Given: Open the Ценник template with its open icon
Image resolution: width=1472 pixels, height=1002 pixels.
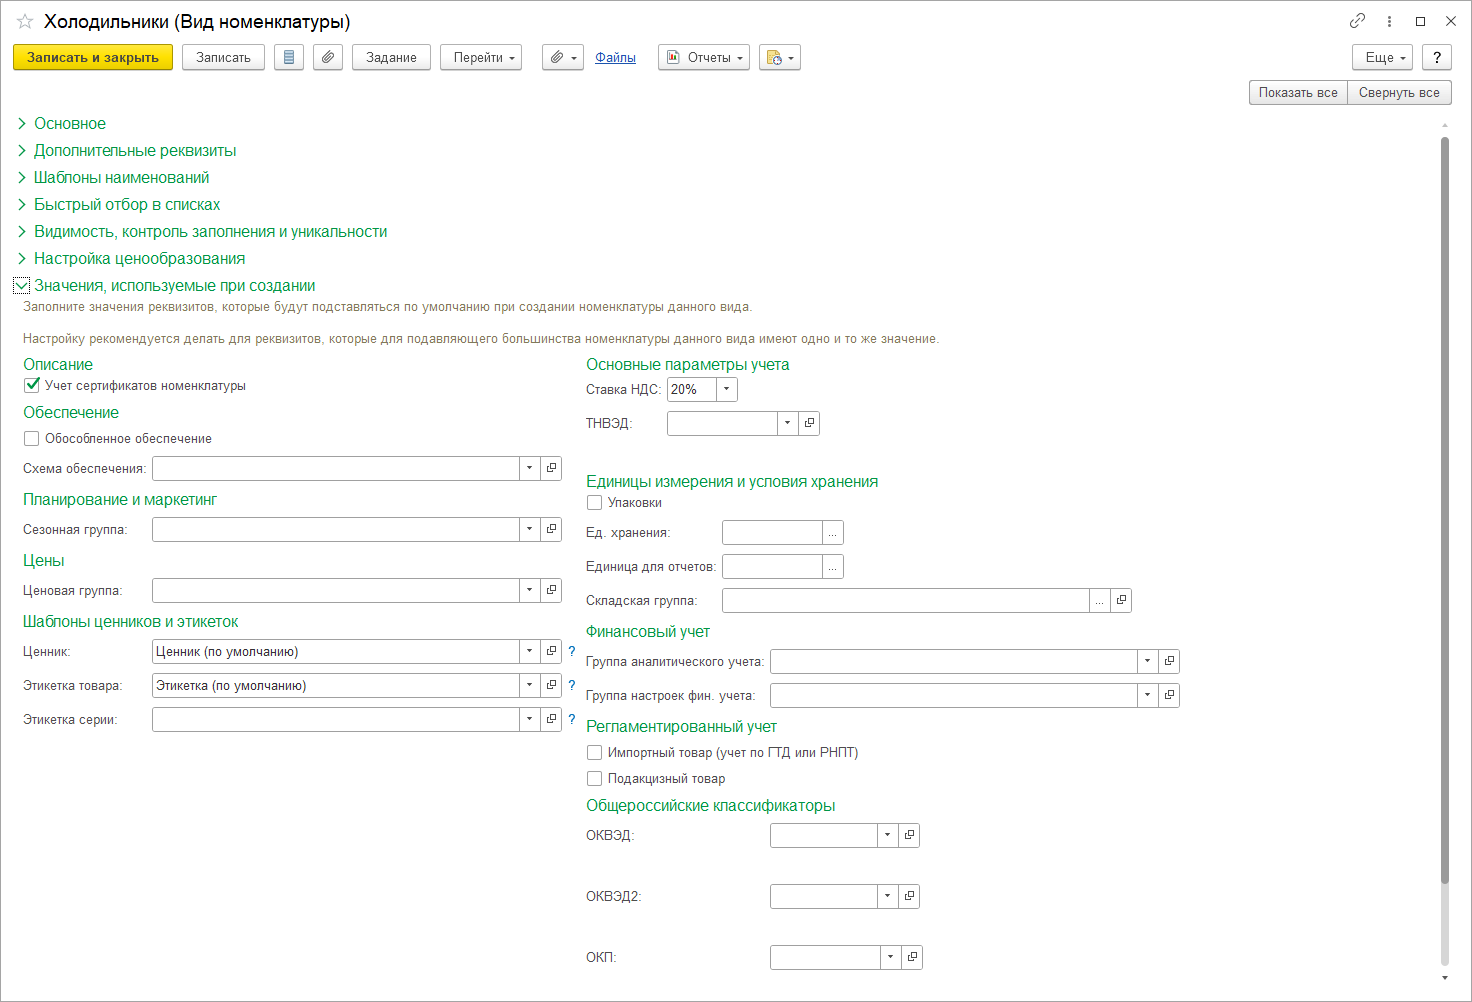Looking at the screenshot, I should click(551, 652).
